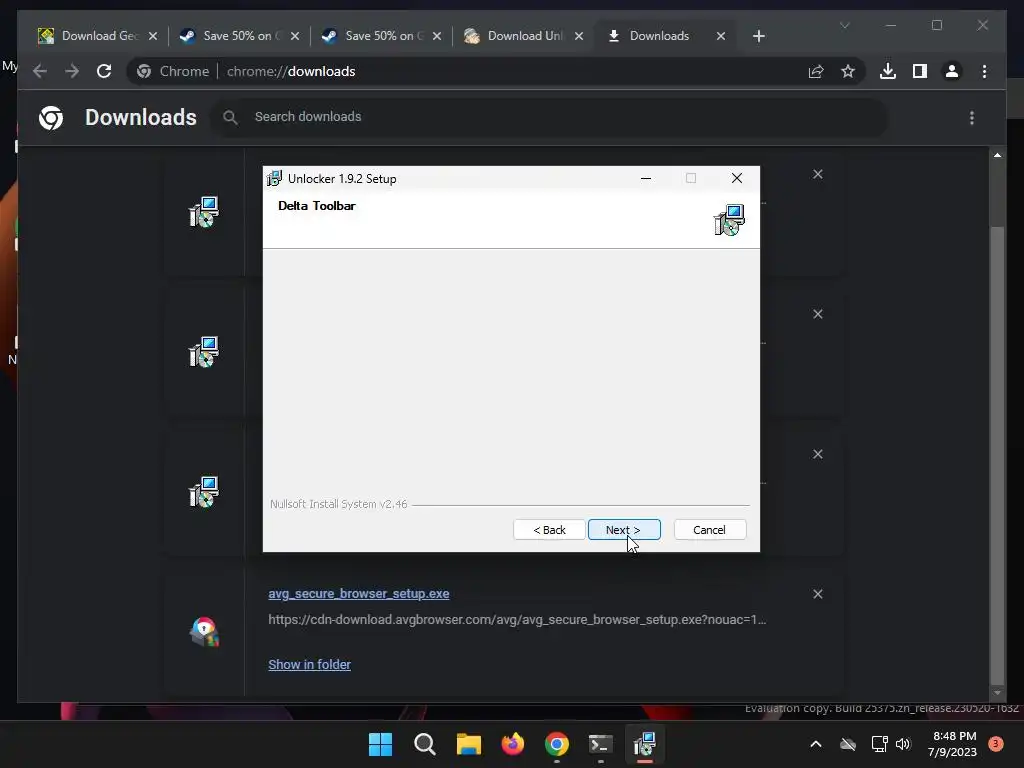
Task: Open network icon in system tray
Action: click(x=879, y=744)
